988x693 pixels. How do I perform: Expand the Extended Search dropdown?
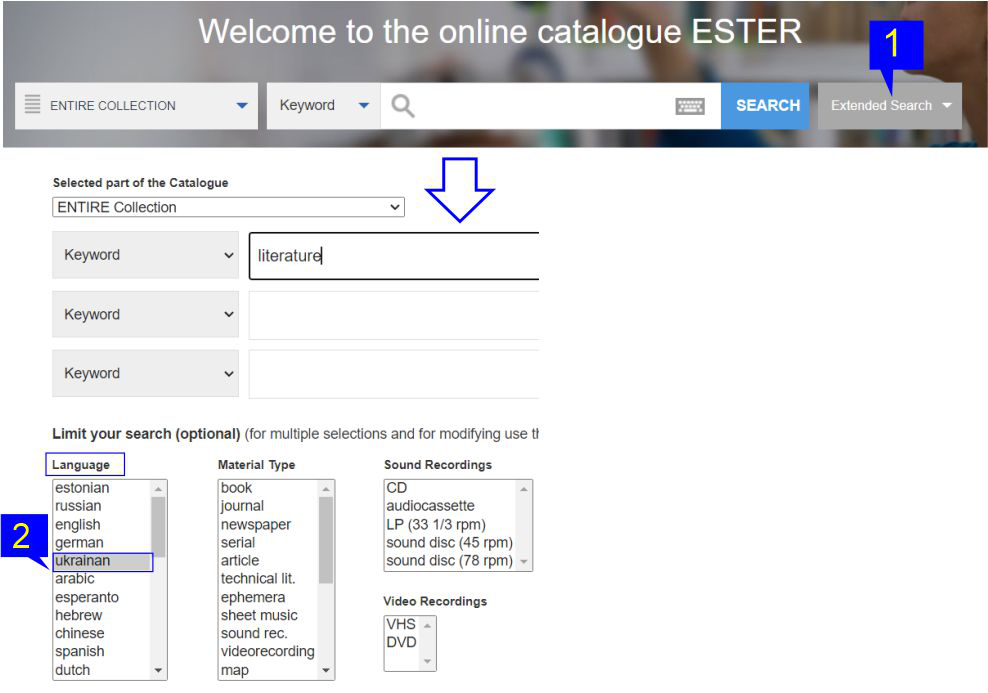click(x=889, y=106)
